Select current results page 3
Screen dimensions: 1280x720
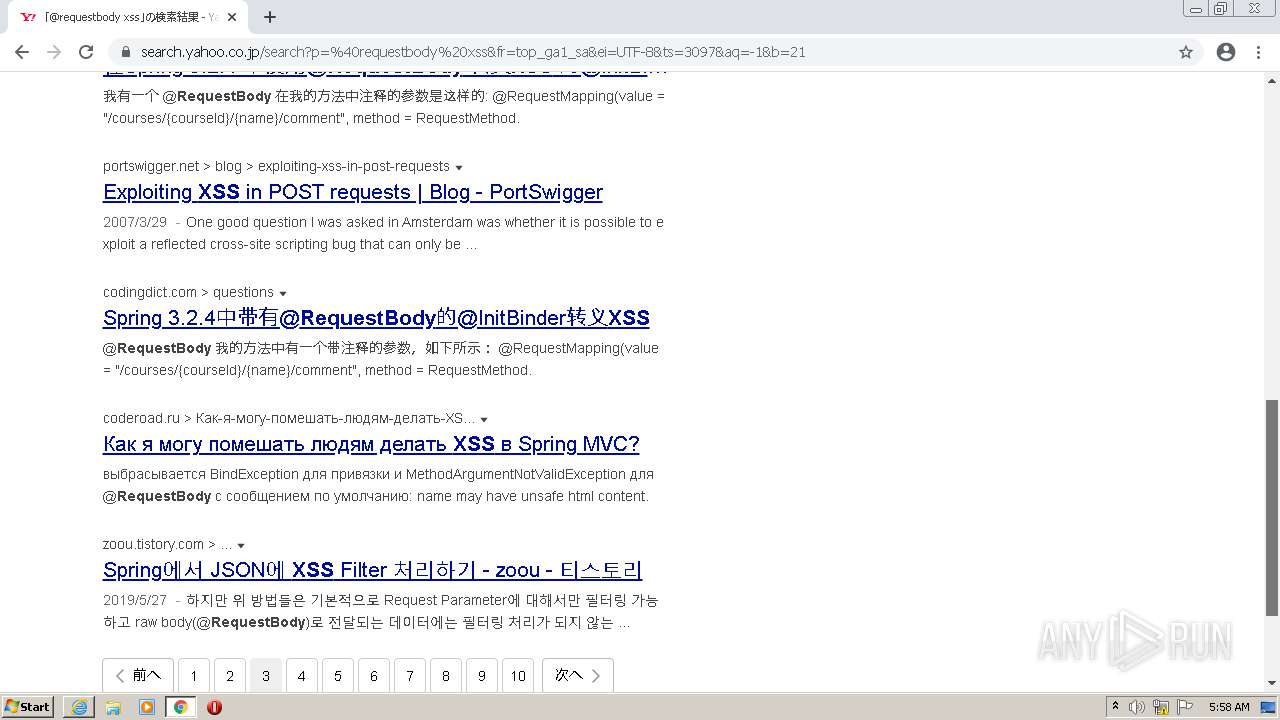(266, 676)
